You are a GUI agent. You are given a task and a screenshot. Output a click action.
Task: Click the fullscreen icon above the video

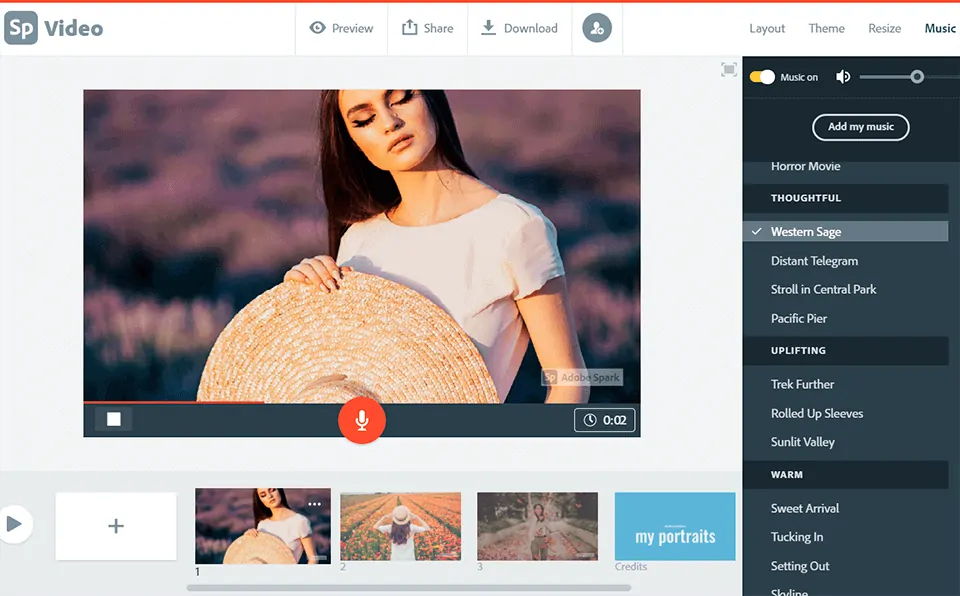(729, 70)
